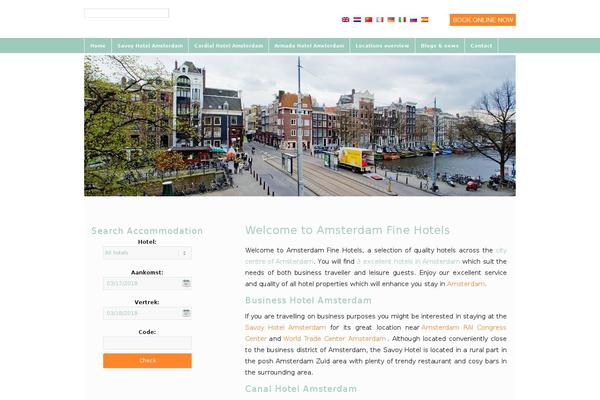Expand the Hotel dropdown
Viewport: 600px width, 400px height.
(147, 253)
